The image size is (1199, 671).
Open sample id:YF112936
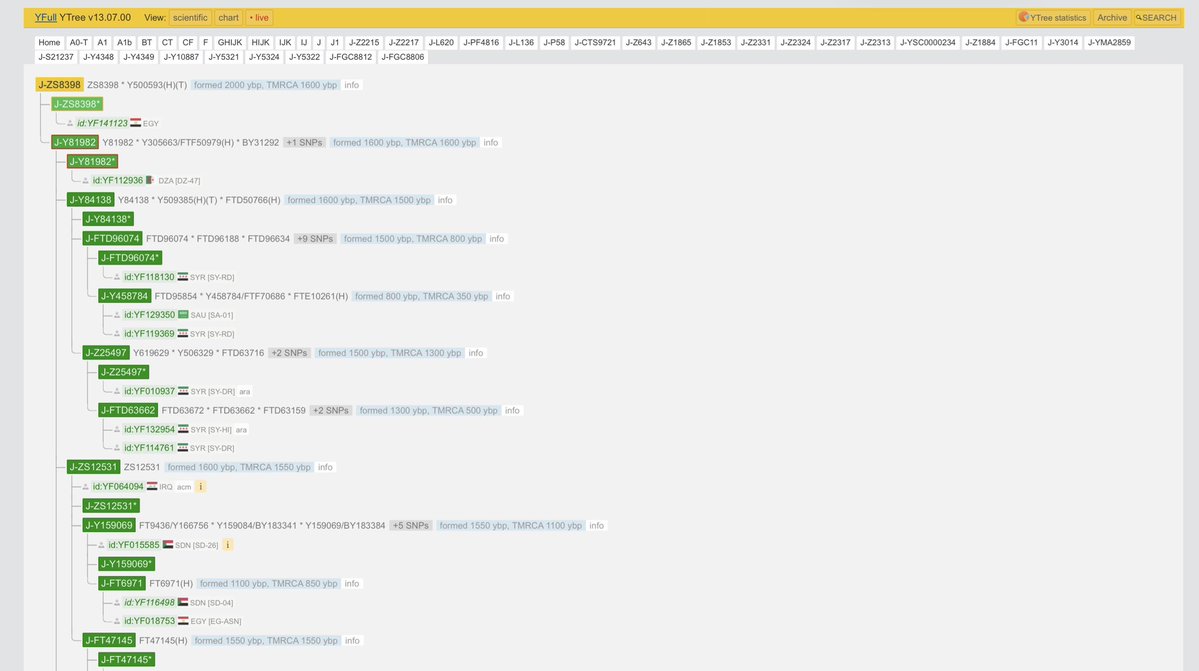(x=118, y=180)
